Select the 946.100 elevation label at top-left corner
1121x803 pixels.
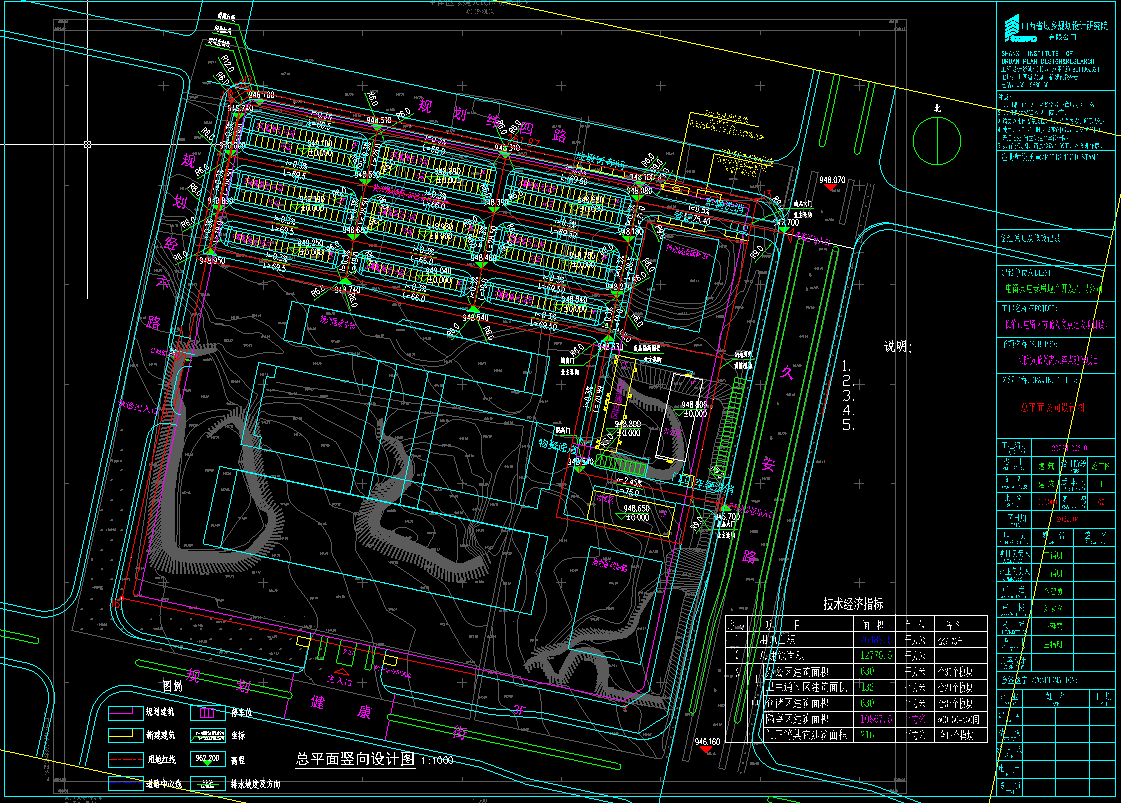[x=260, y=94]
